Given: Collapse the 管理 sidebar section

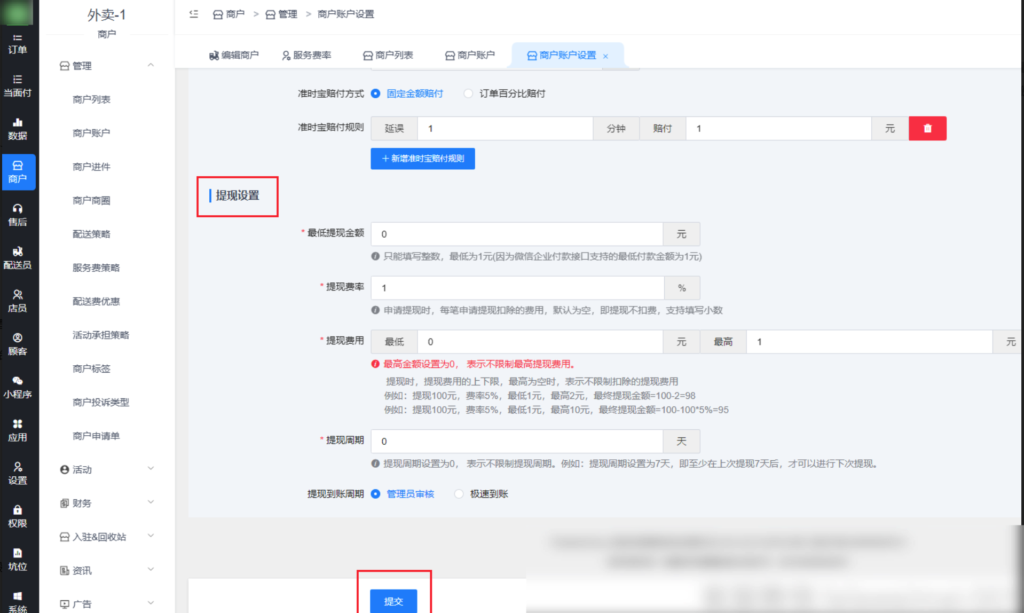Looking at the screenshot, I should 151,66.
